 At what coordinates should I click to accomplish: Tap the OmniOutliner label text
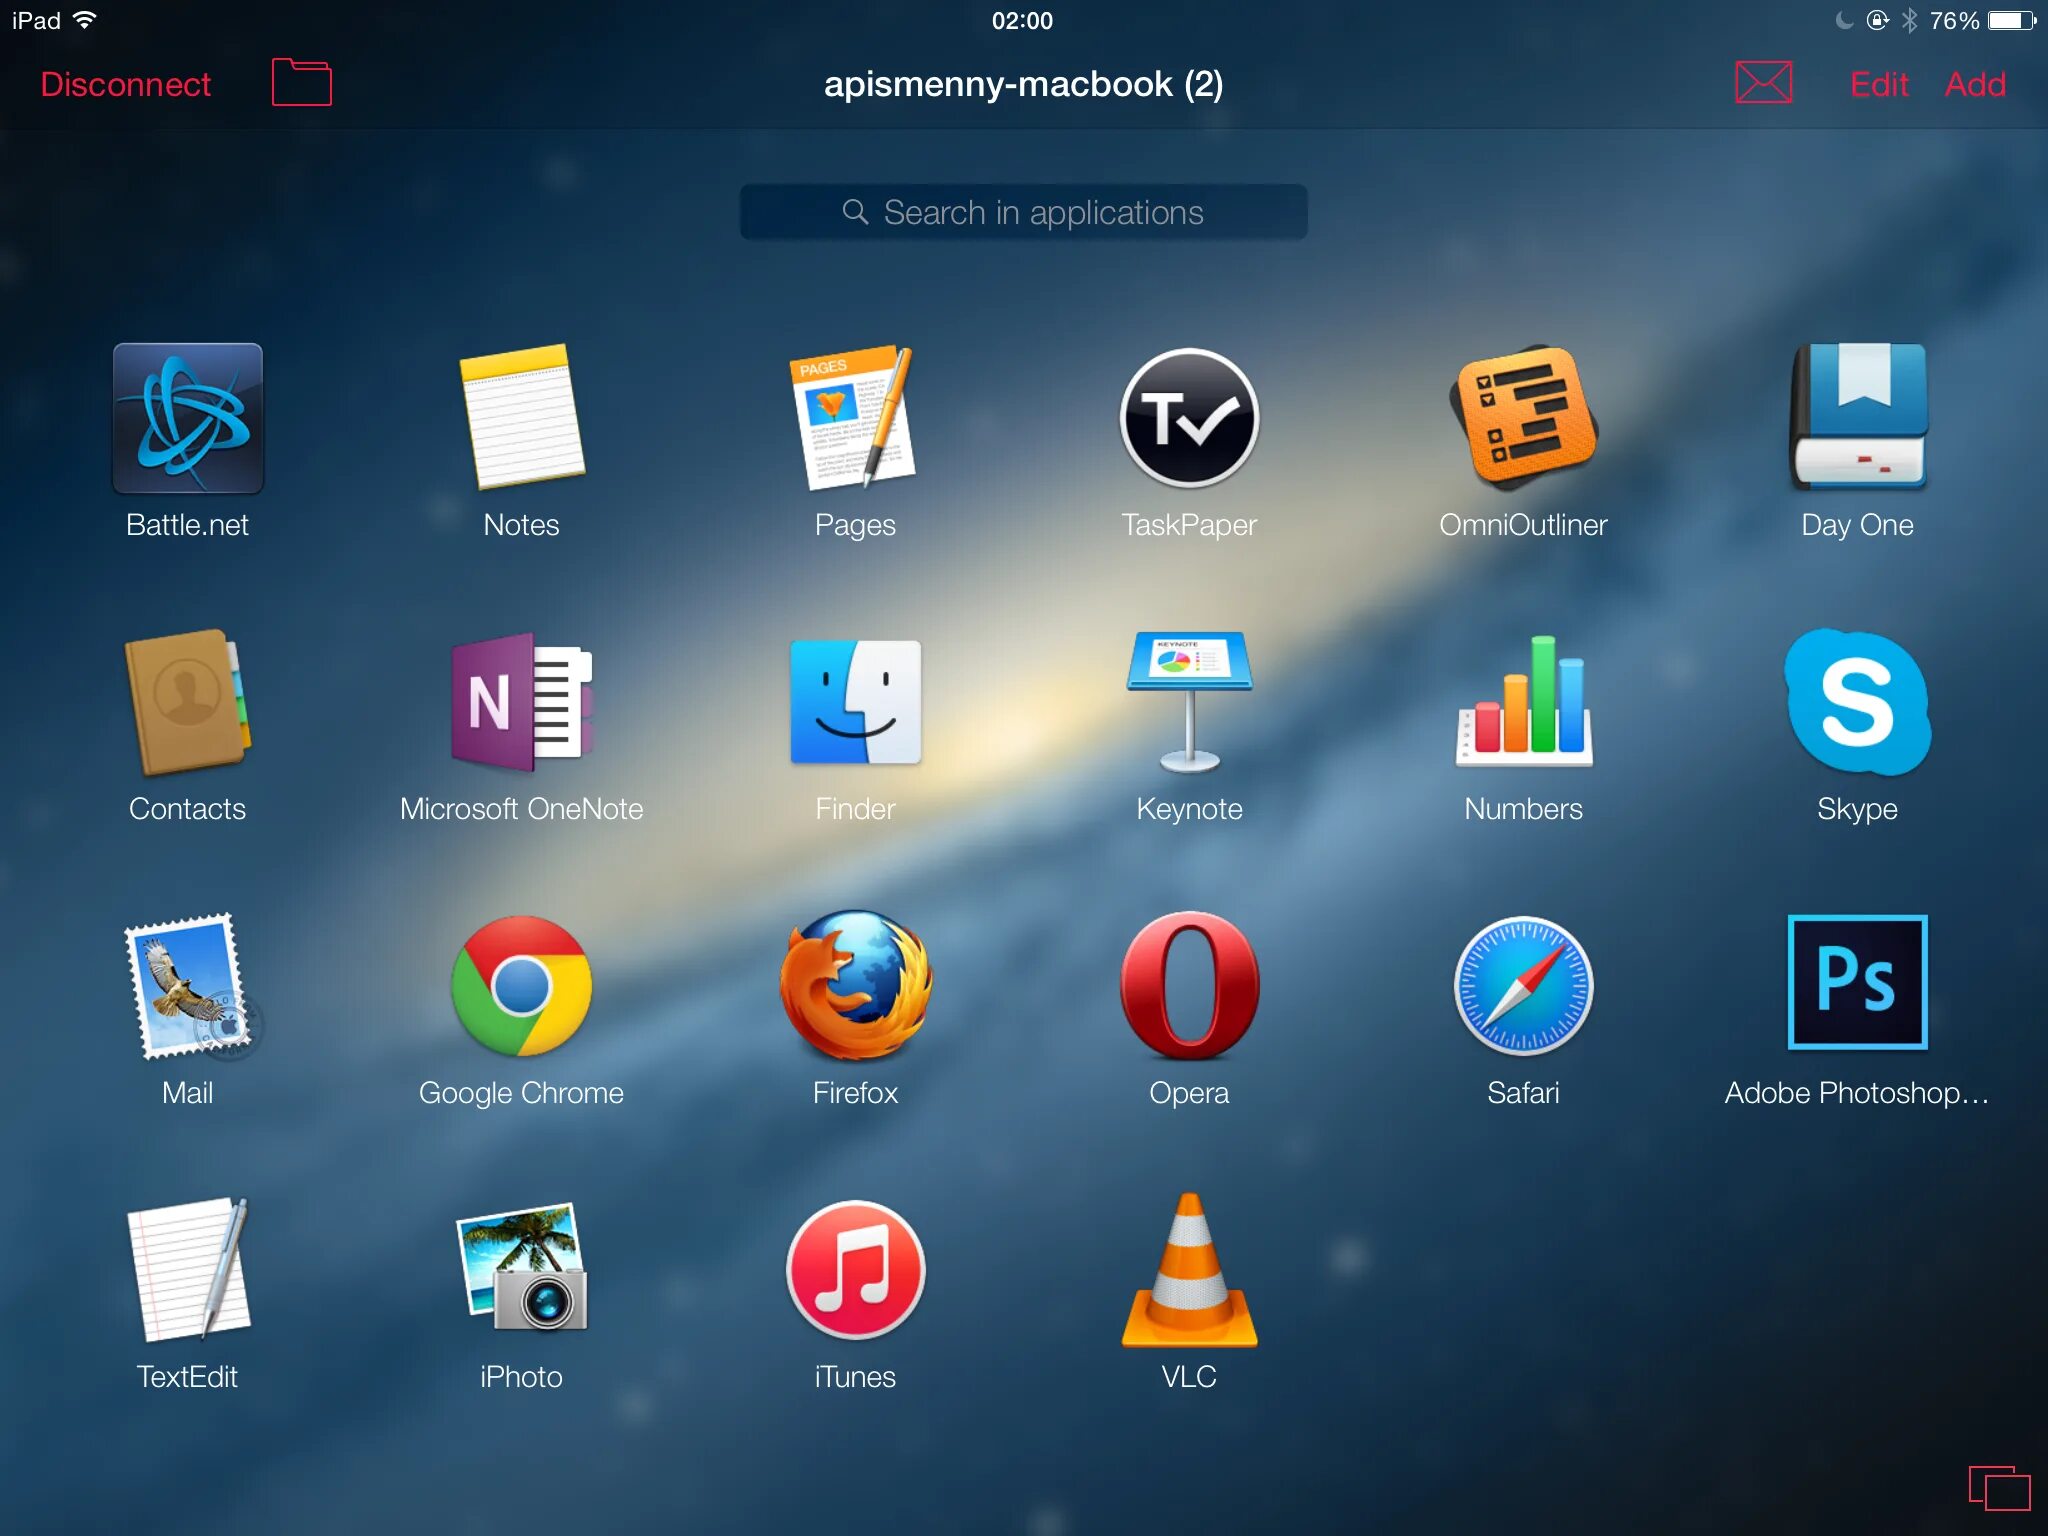[1523, 524]
